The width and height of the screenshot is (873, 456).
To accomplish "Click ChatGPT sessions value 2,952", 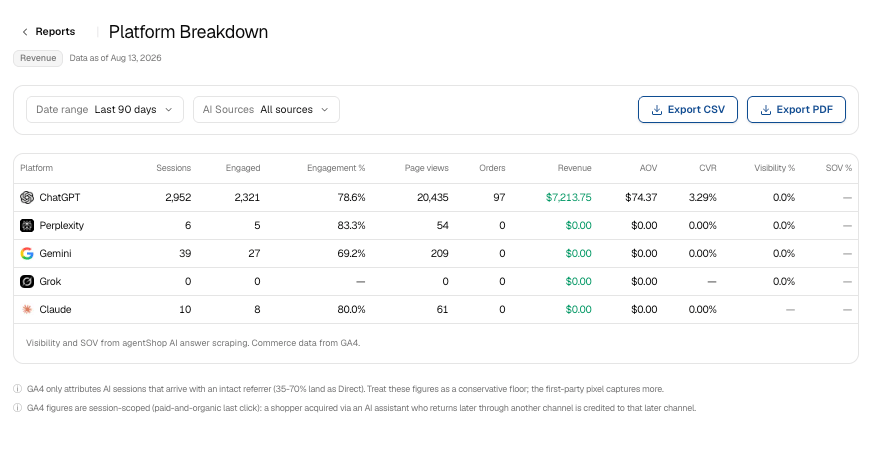I will (x=178, y=198).
